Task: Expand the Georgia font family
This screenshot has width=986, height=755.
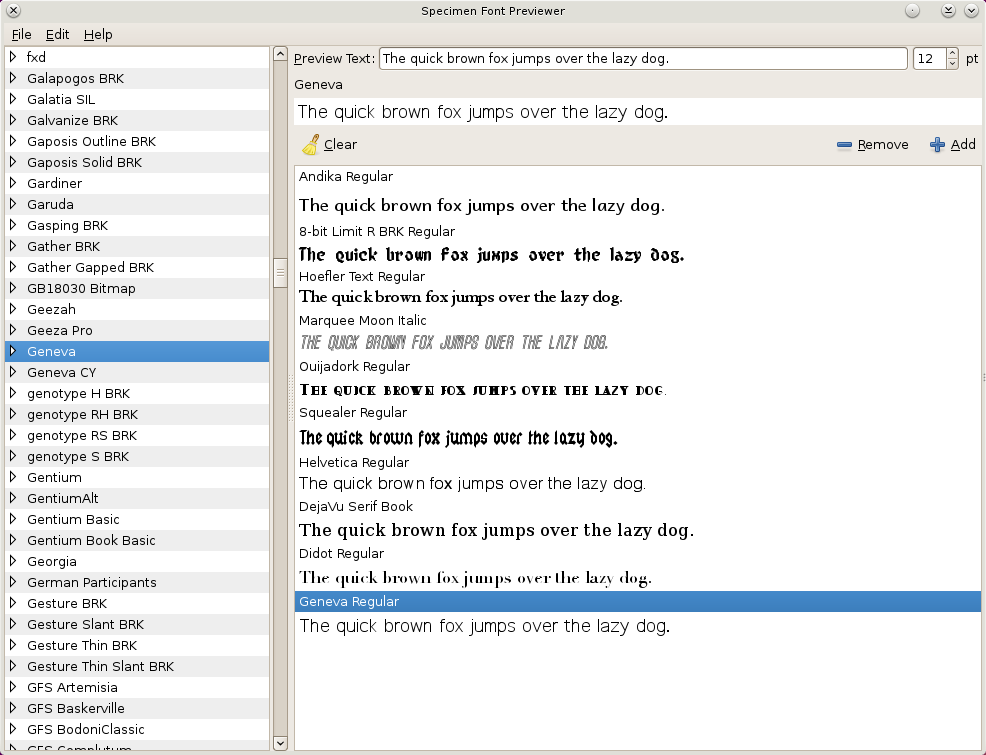Action: 13,561
